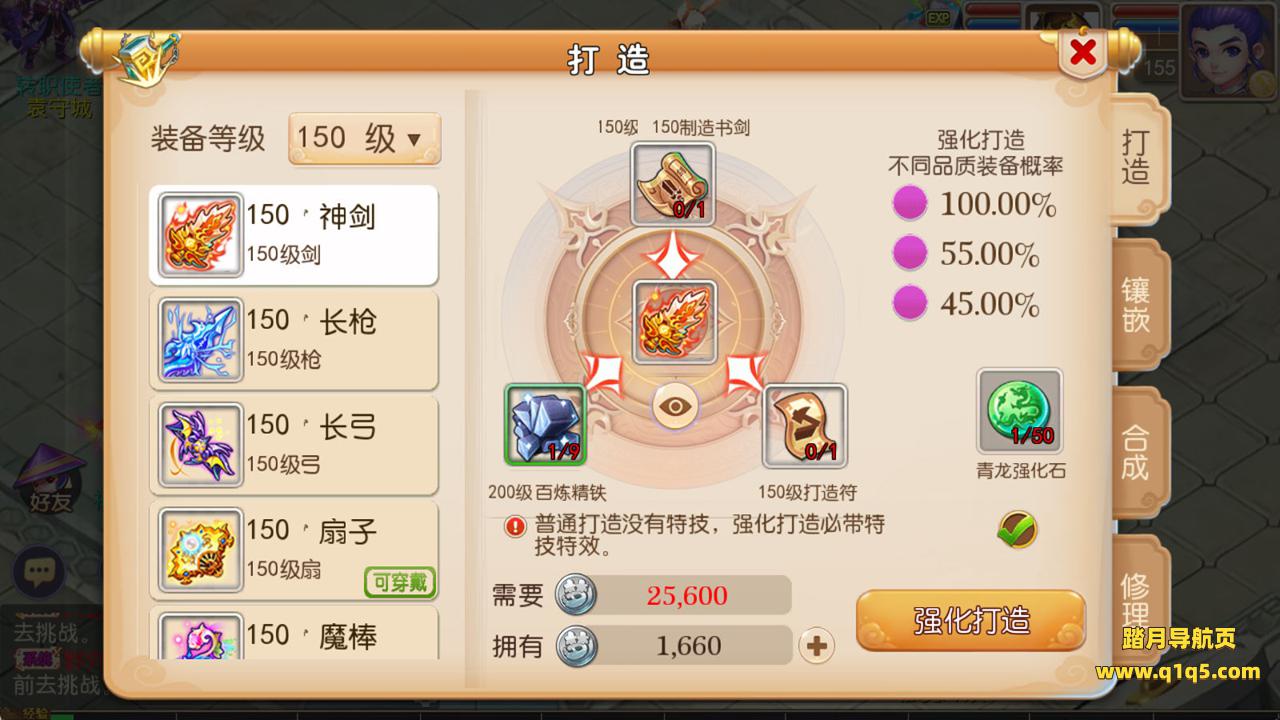Select the 100.00% purple quality orb

click(x=909, y=205)
